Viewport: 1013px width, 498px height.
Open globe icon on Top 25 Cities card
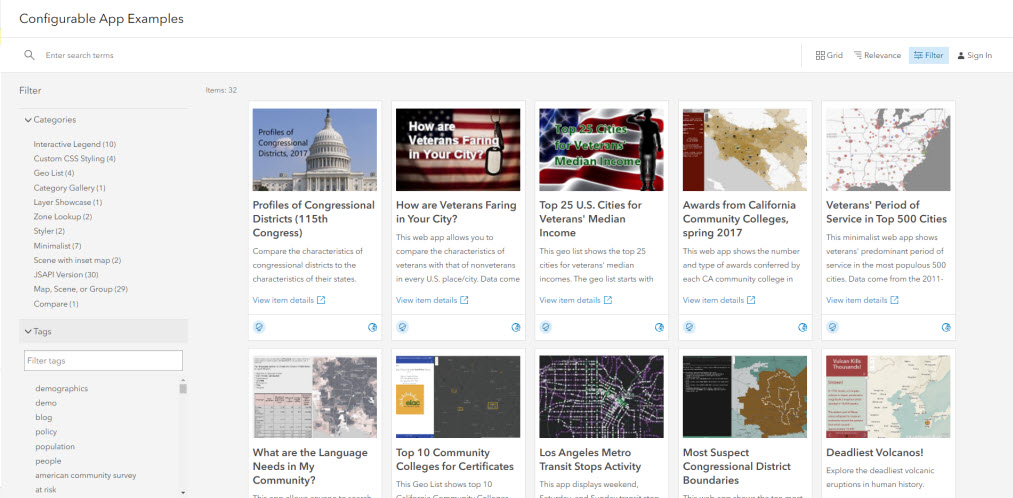pos(659,327)
